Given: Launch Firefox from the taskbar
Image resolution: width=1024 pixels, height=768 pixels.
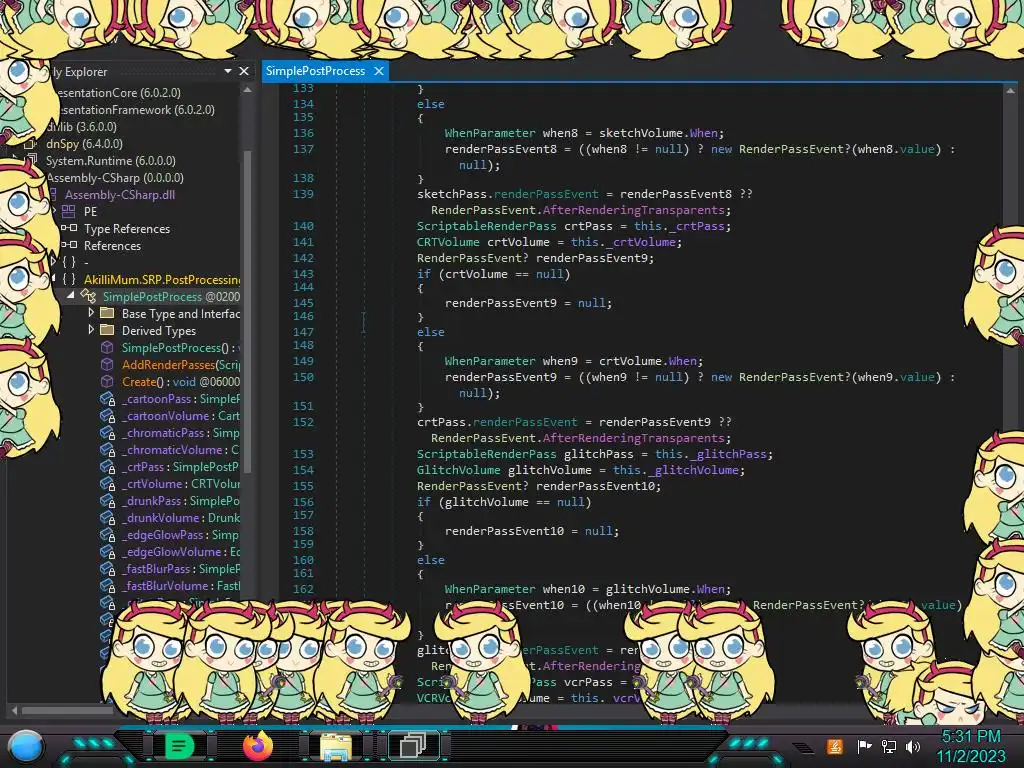Looking at the screenshot, I should click(257, 745).
